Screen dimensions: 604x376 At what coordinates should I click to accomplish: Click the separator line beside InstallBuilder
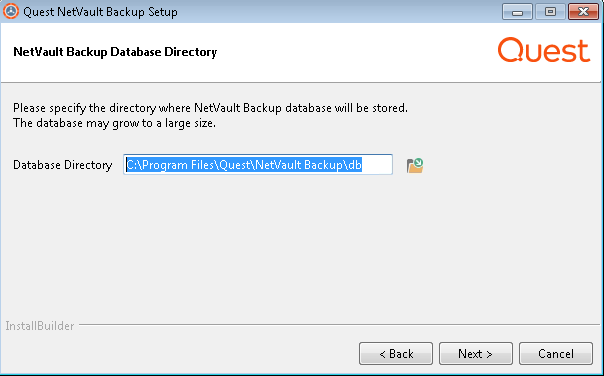(339, 324)
